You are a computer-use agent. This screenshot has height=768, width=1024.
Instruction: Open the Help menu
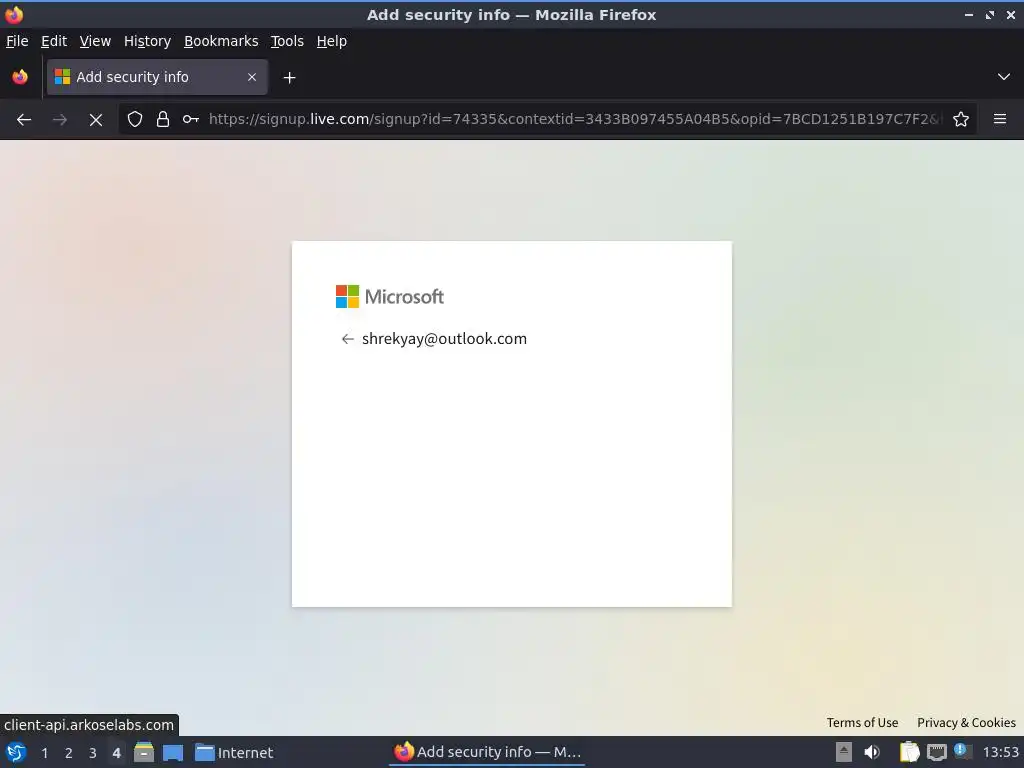coord(331,41)
